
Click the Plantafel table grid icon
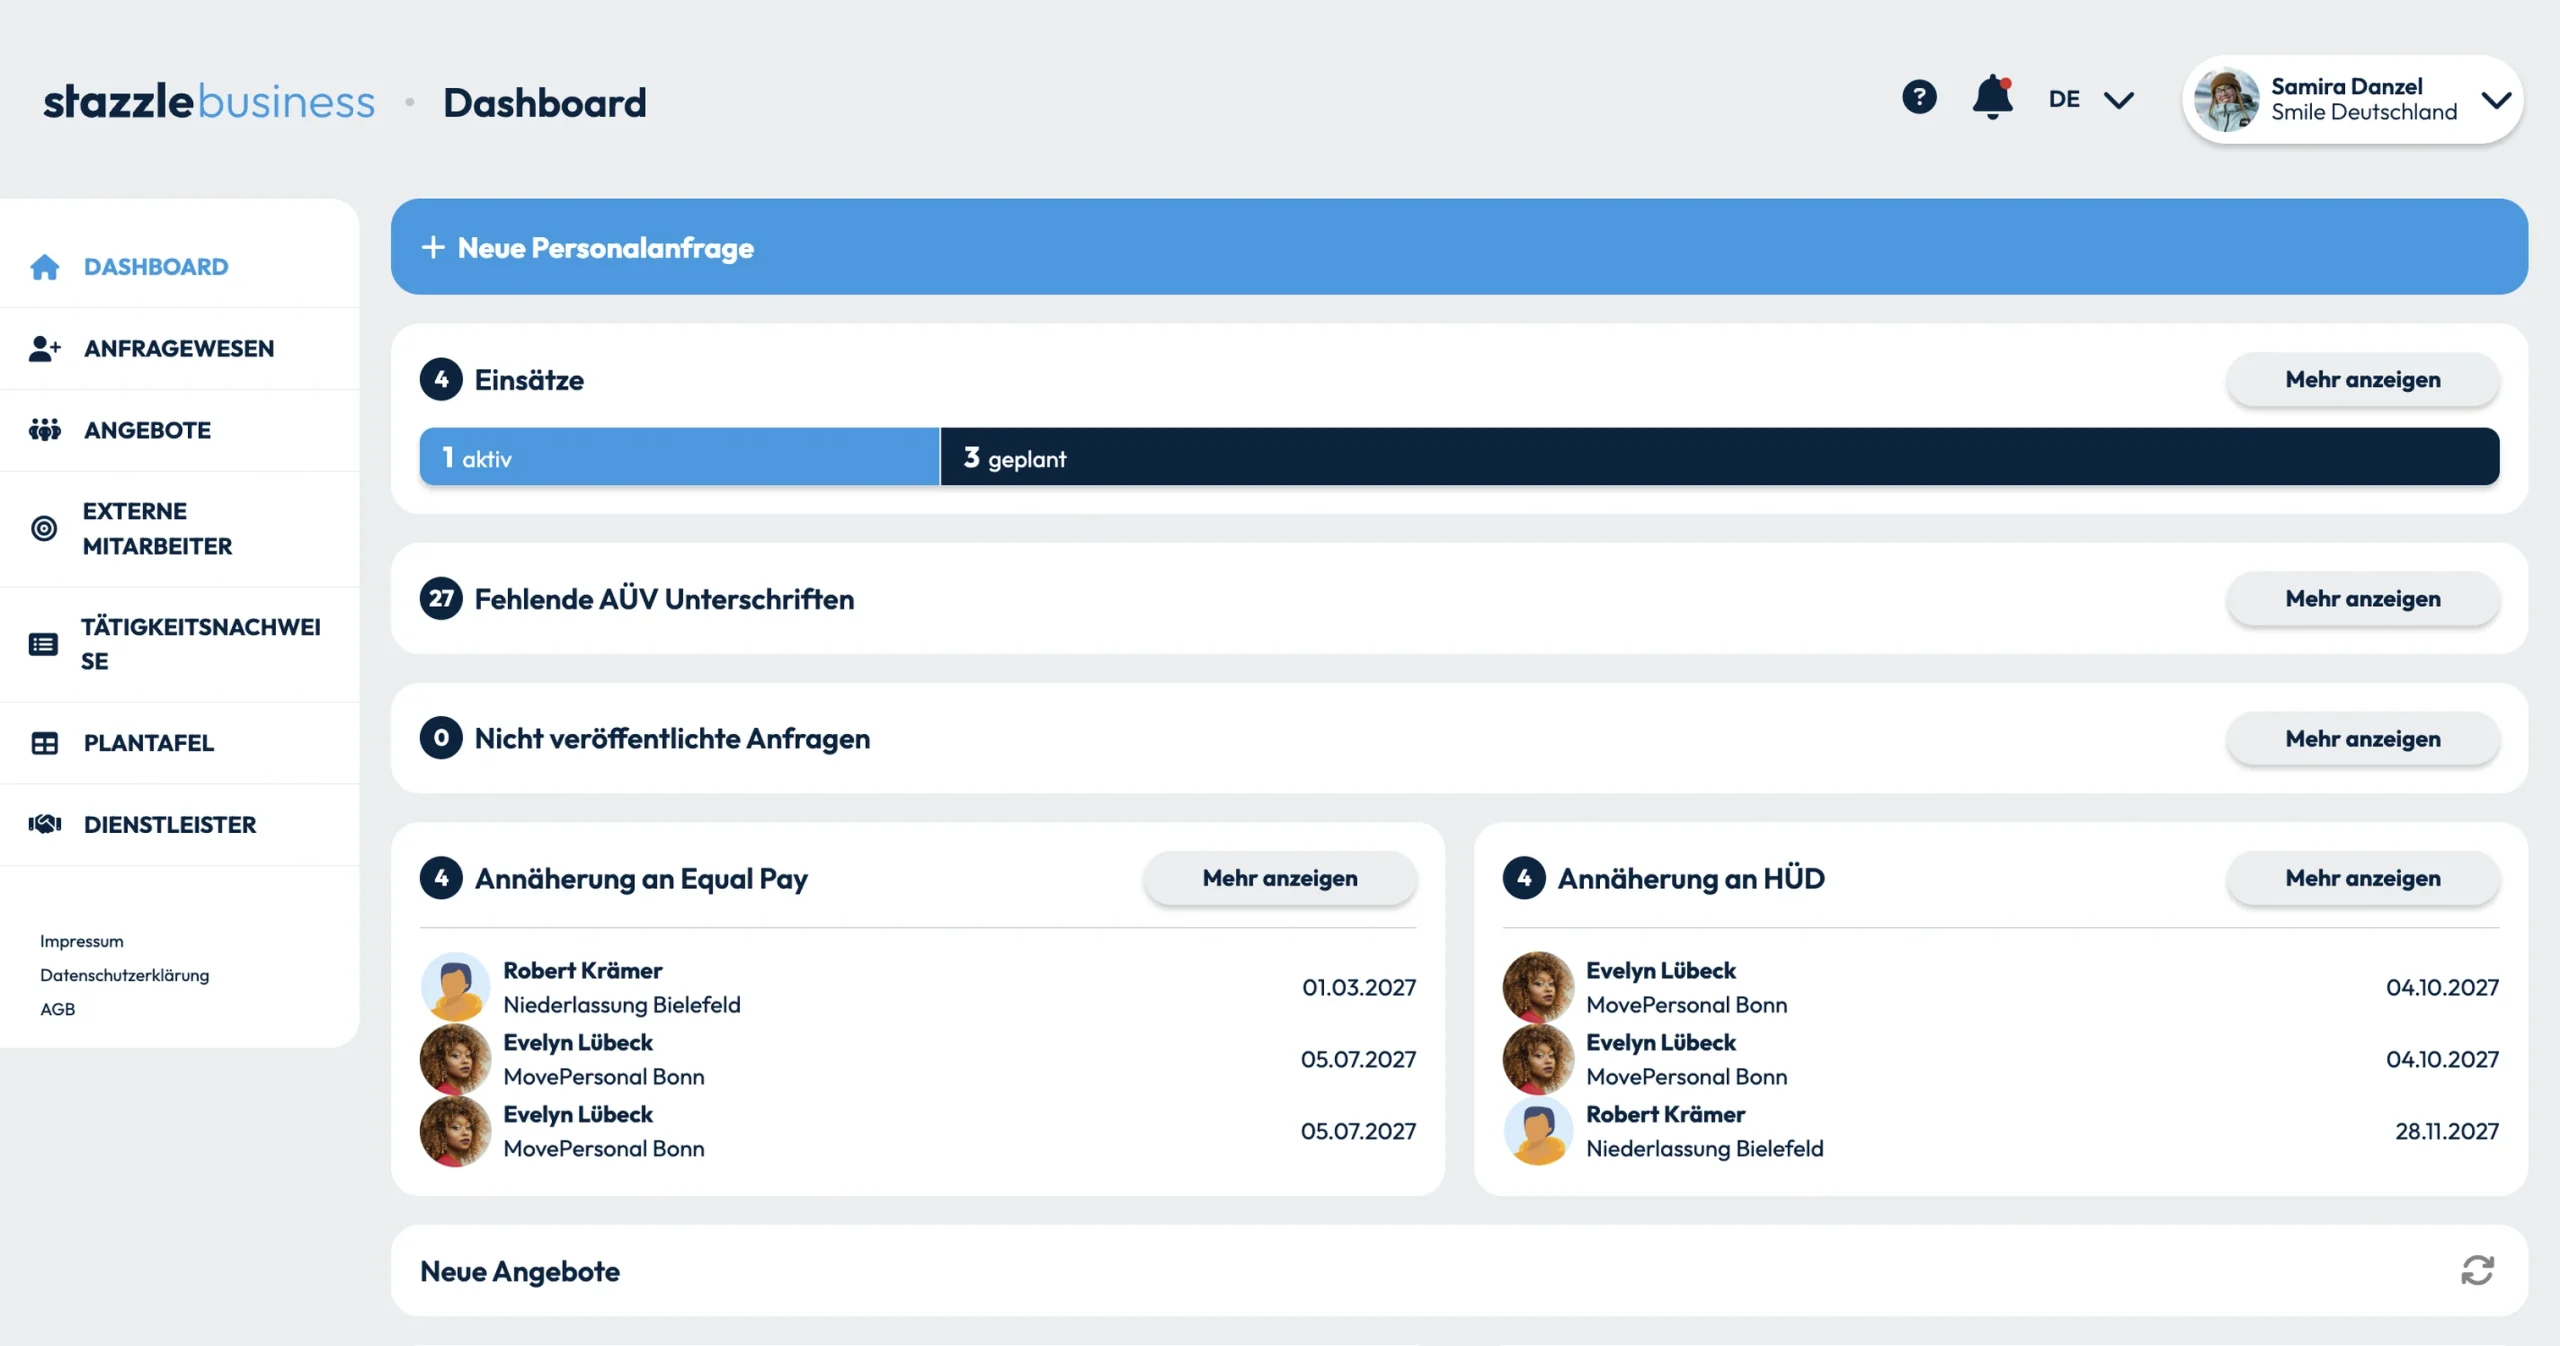pyautogui.click(x=44, y=743)
